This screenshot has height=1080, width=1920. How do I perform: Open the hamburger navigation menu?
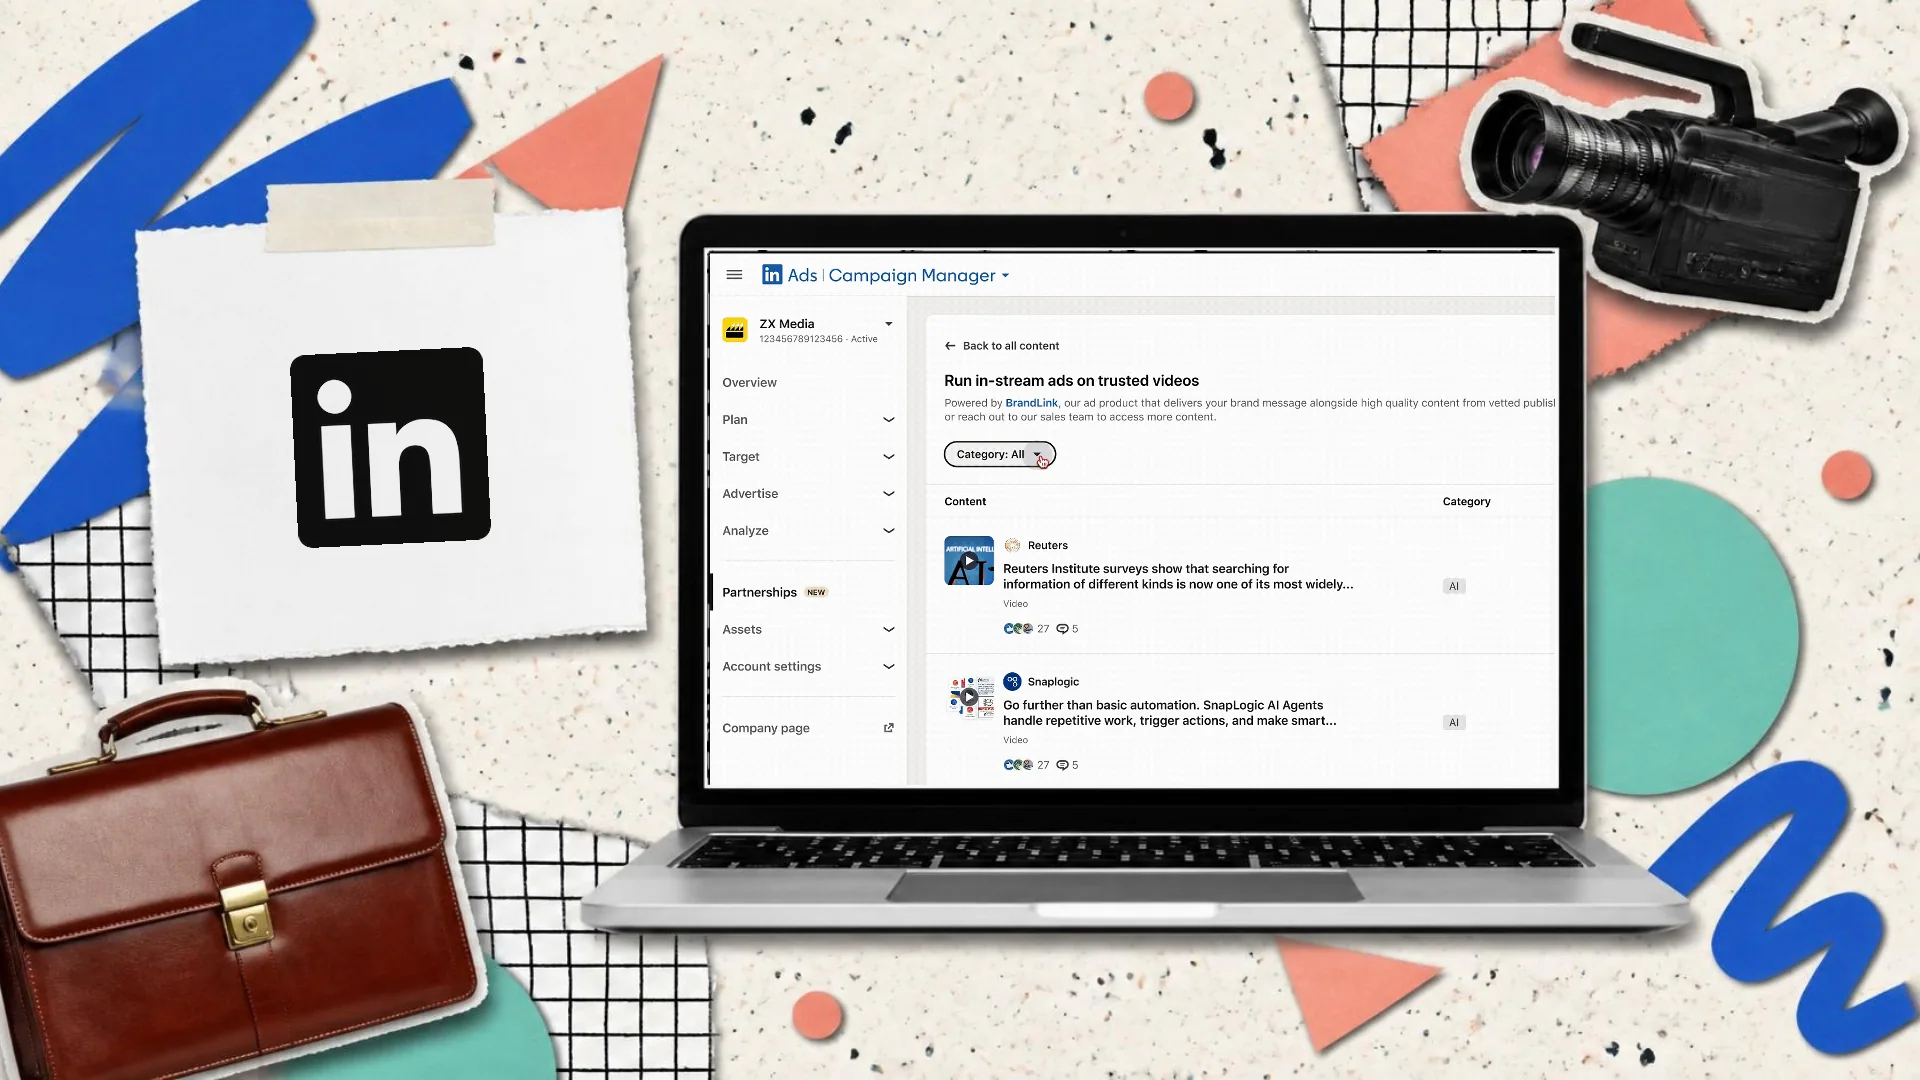734,275
